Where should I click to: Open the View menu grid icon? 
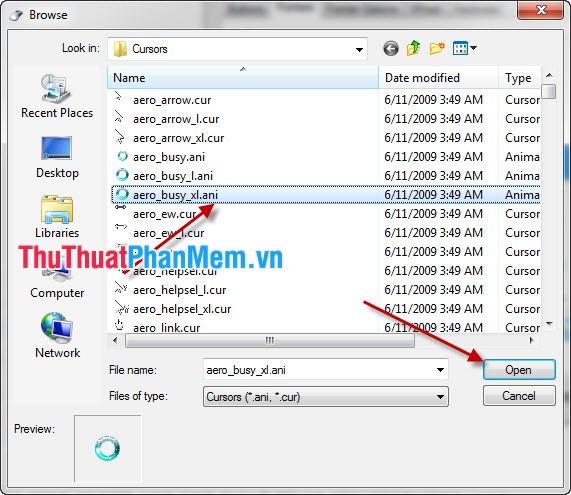coord(460,48)
